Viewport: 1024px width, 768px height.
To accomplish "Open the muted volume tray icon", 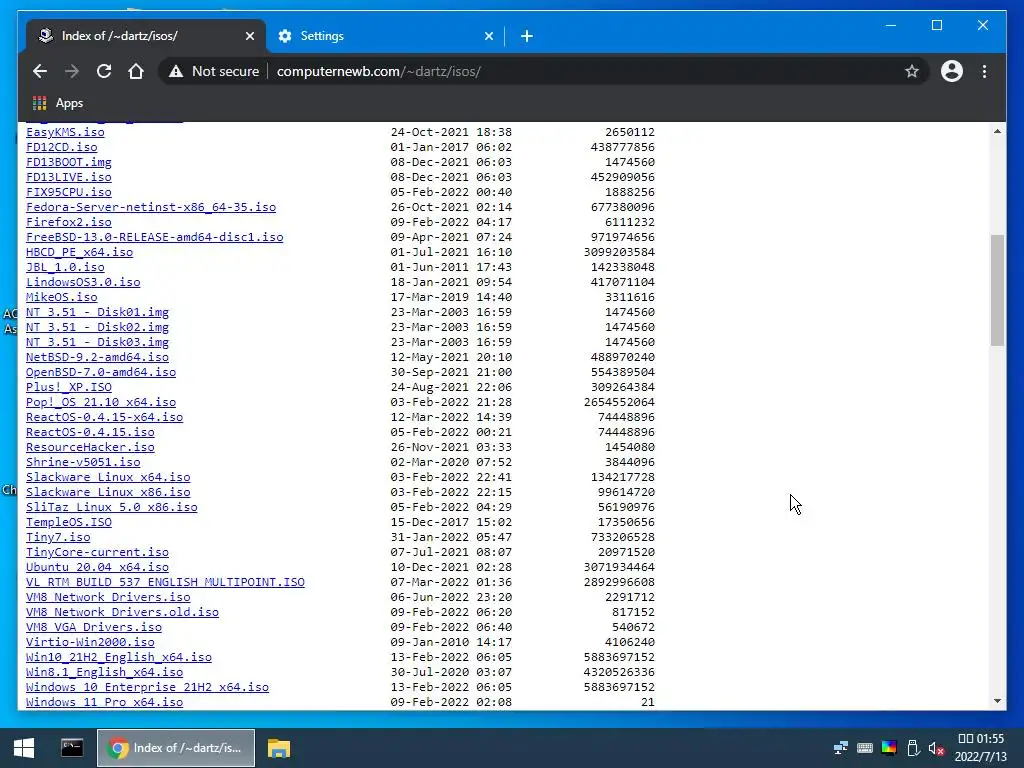I will point(936,748).
